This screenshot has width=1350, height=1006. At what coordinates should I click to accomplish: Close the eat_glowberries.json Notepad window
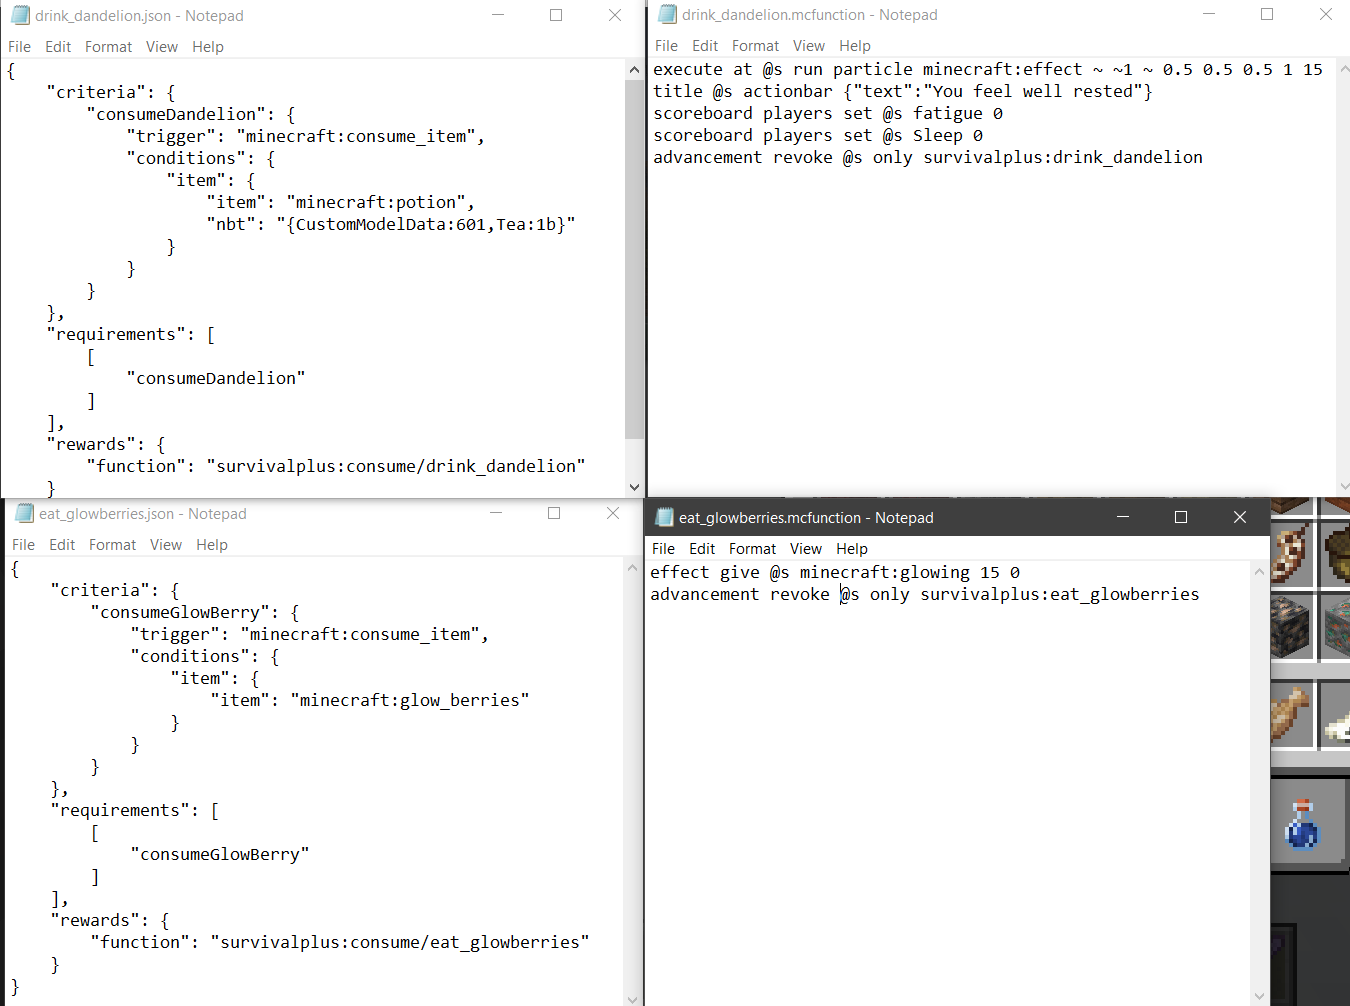point(613,513)
